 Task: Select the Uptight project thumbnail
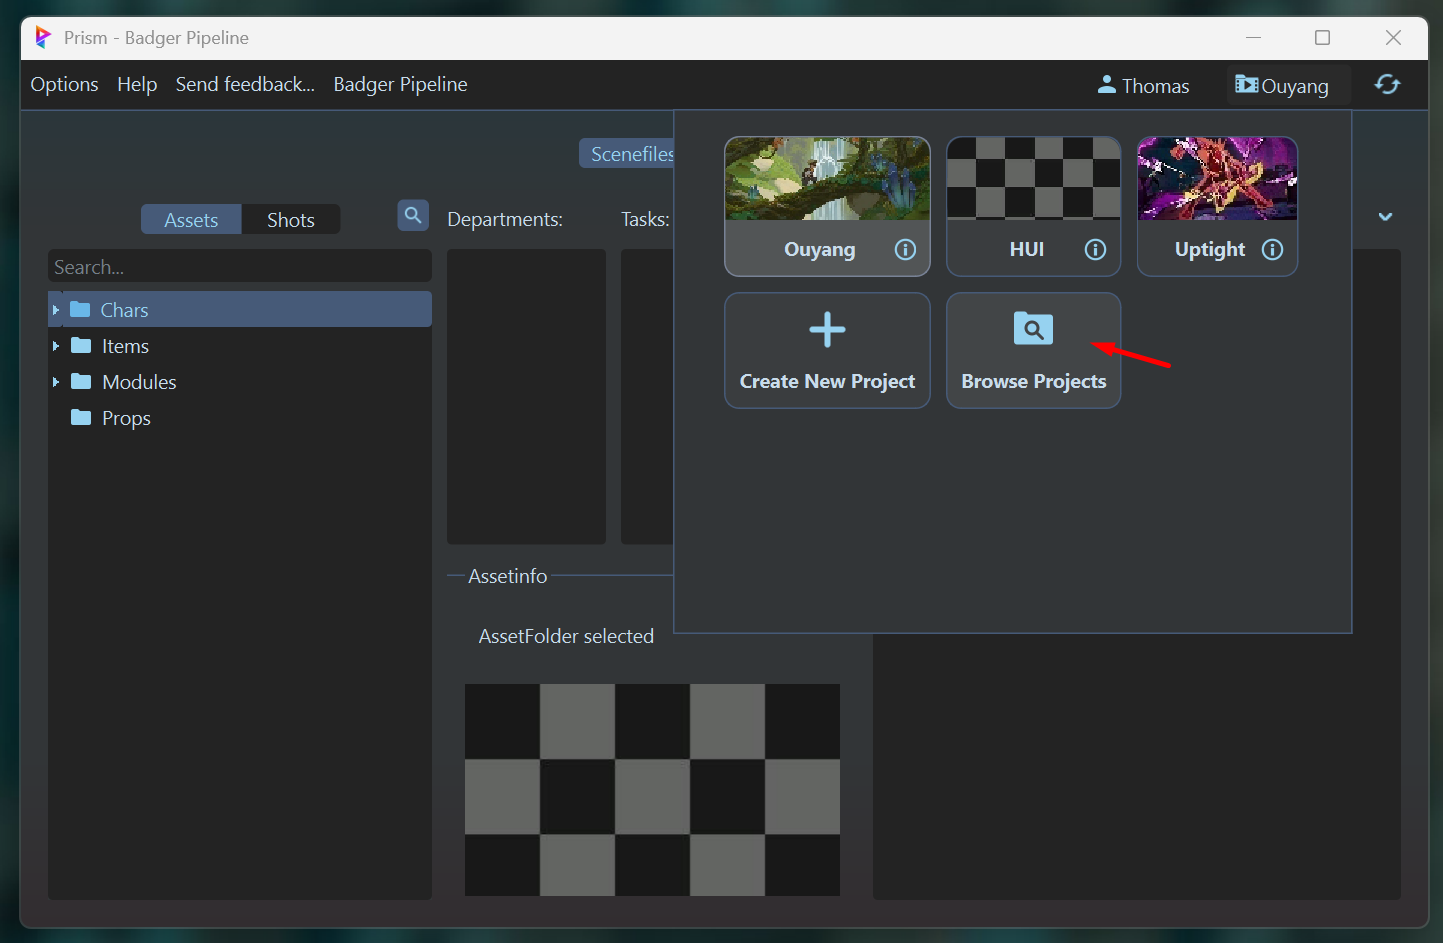1217,180
